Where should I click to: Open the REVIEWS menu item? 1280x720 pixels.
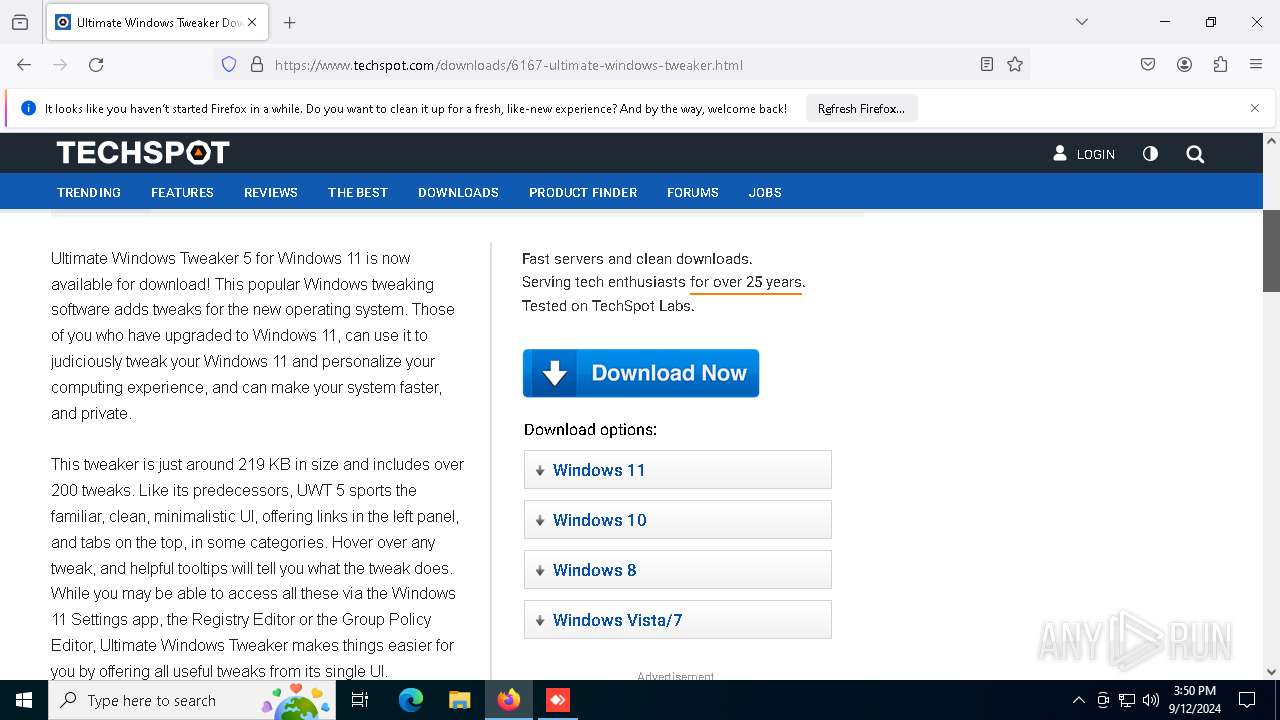click(271, 192)
